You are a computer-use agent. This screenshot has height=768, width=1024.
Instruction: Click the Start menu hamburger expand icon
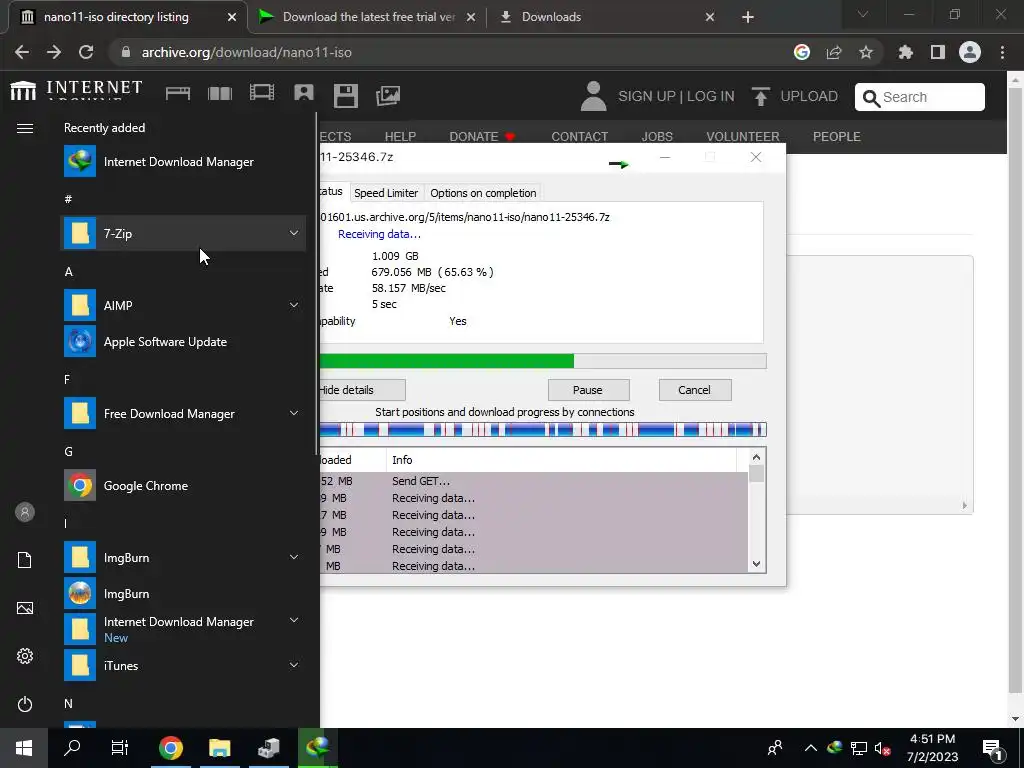coord(25,129)
